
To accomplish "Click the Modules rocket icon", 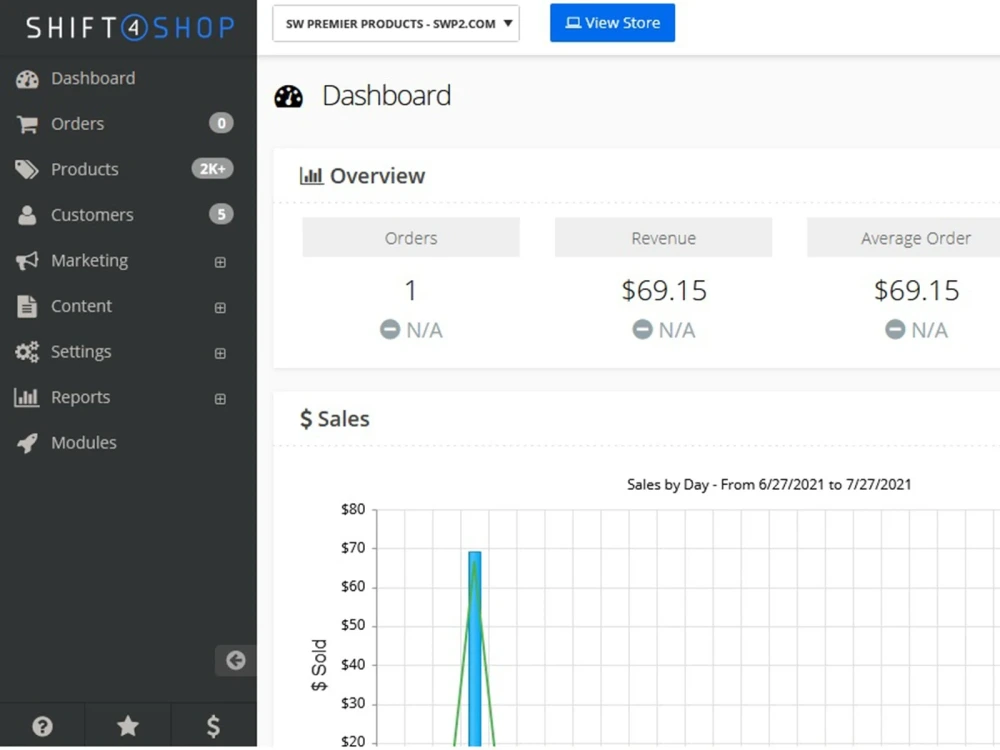I will coord(27,443).
